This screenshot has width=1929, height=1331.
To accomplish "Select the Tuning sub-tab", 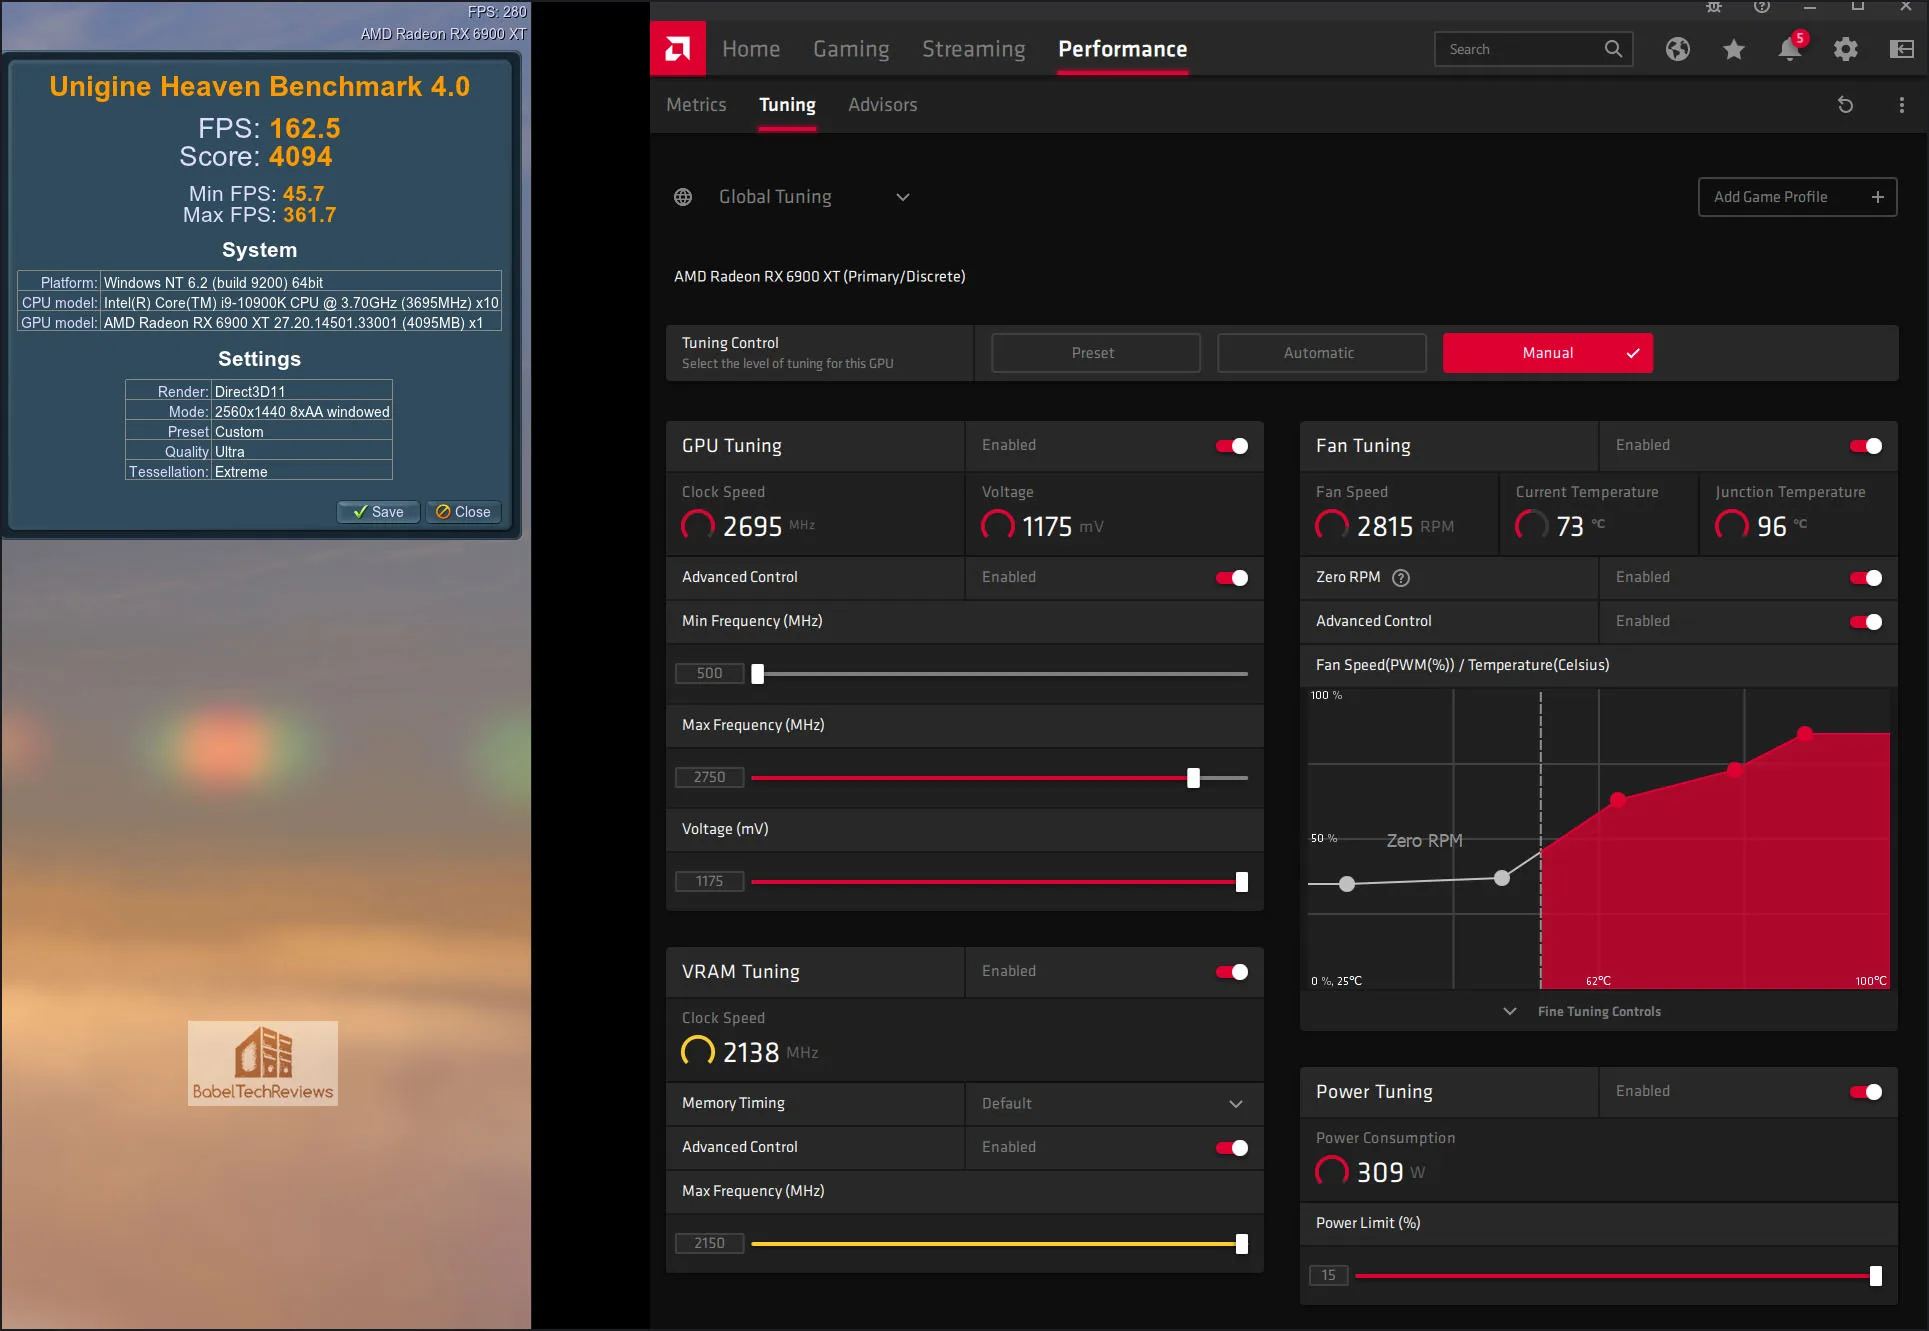I will tap(787, 105).
